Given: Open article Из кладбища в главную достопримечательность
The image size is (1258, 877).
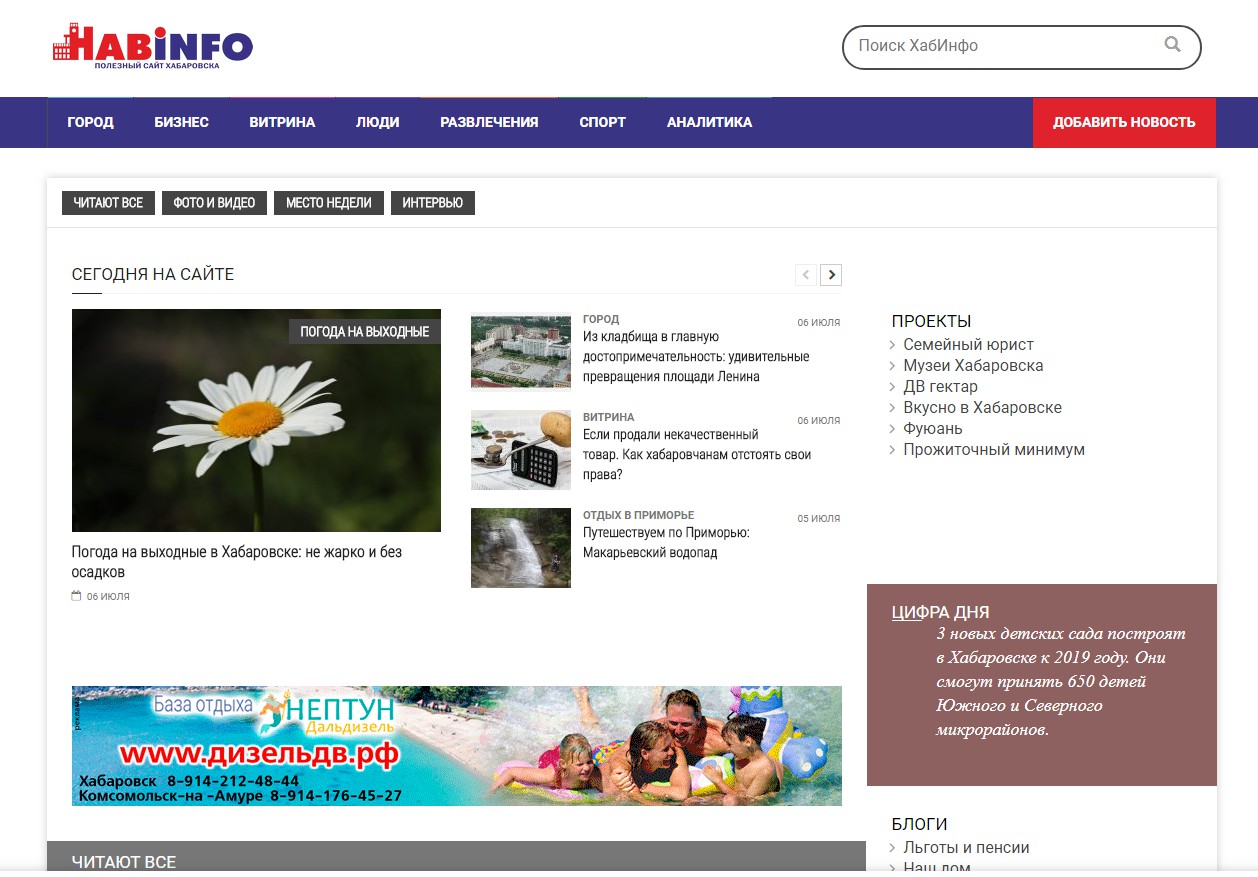Looking at the screenshot, I should (x=696, y=357).
